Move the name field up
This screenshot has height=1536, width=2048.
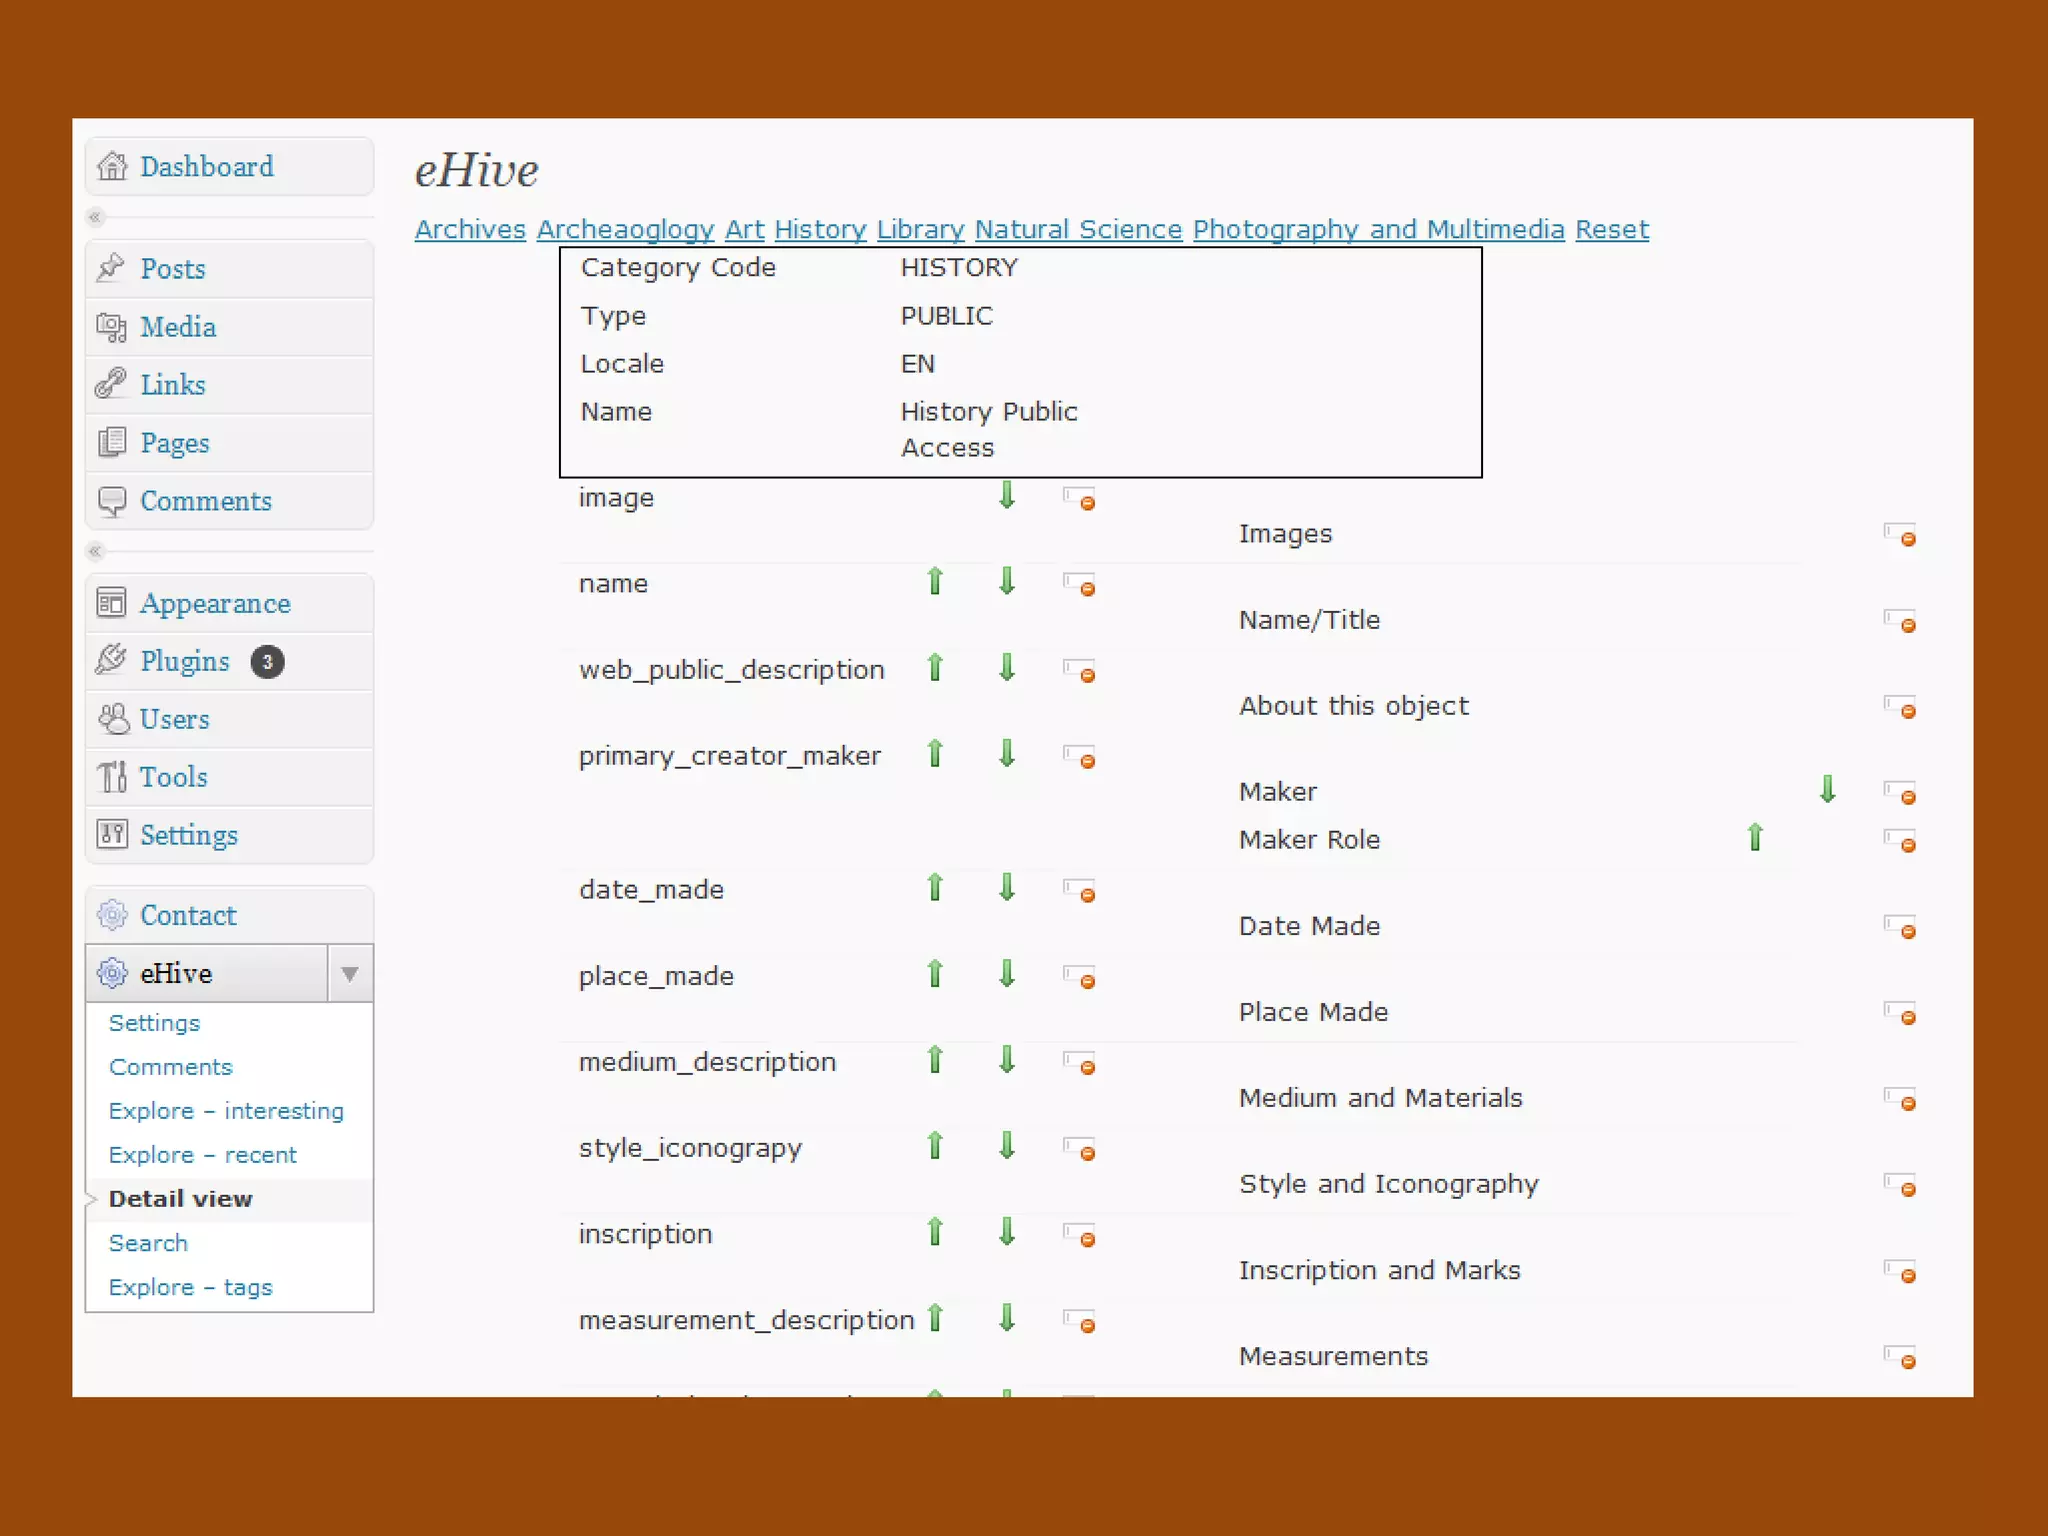(935, 581)
